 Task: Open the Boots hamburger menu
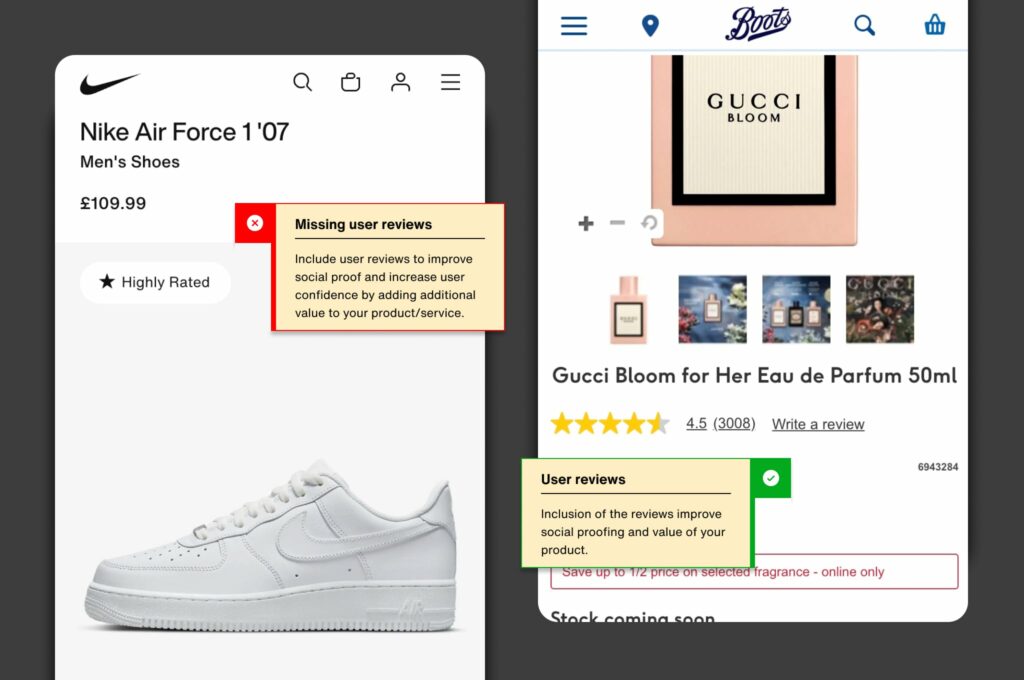(x=573, y=25)
